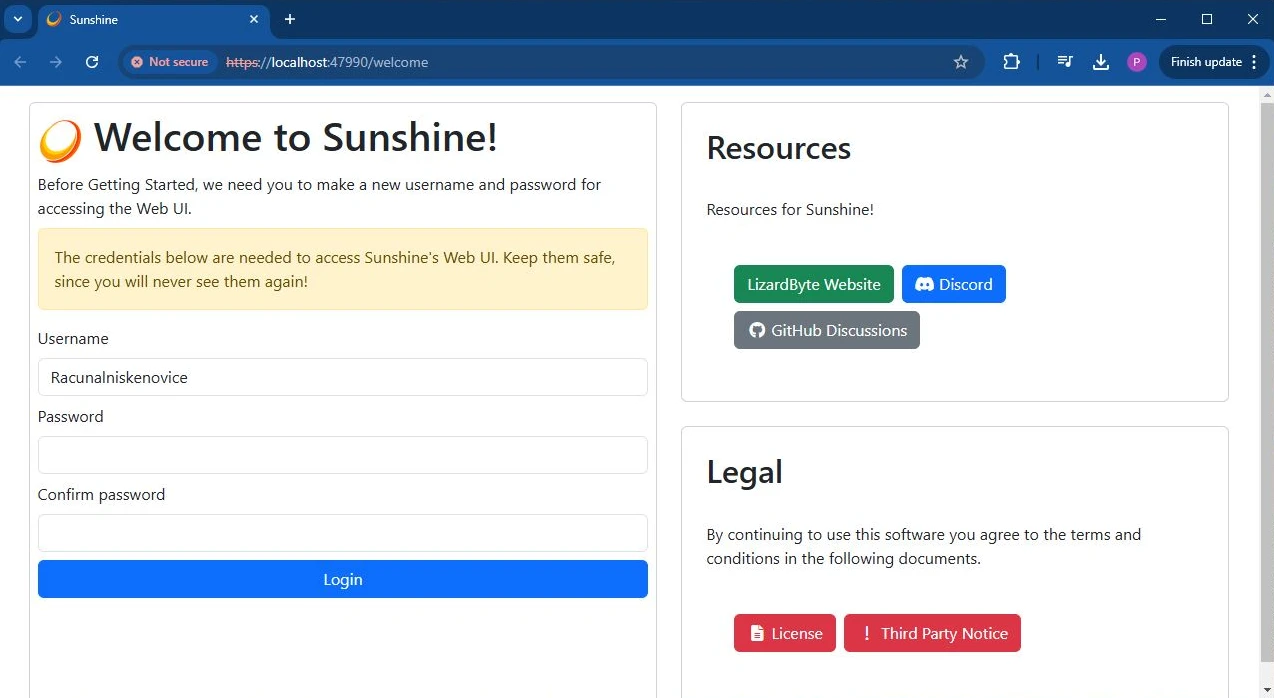This screenshot has width=1274, height=698.
Task: Click the browser back arrow
Action: point(20,62)
